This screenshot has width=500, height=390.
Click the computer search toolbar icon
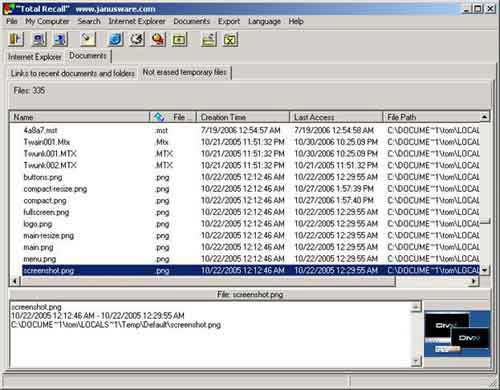pos(39,39)
